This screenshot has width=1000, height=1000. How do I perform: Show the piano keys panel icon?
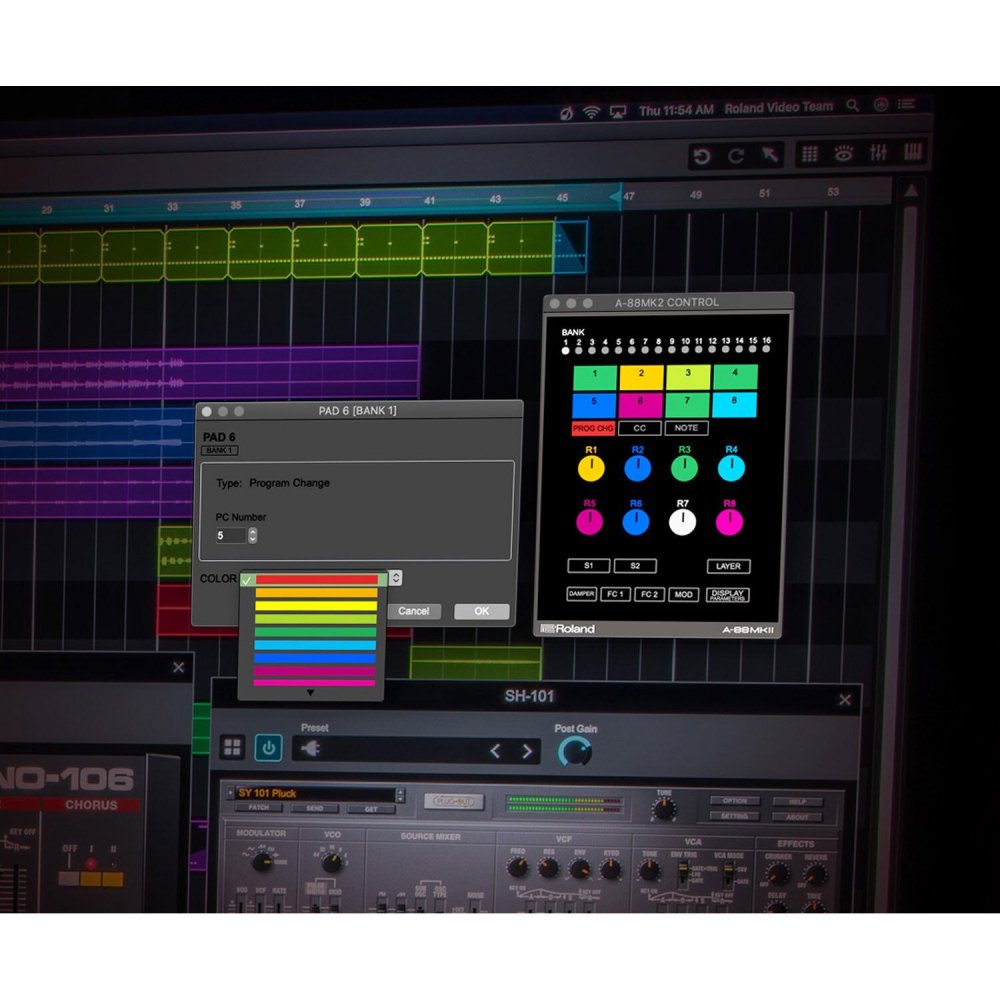[913, 153]
